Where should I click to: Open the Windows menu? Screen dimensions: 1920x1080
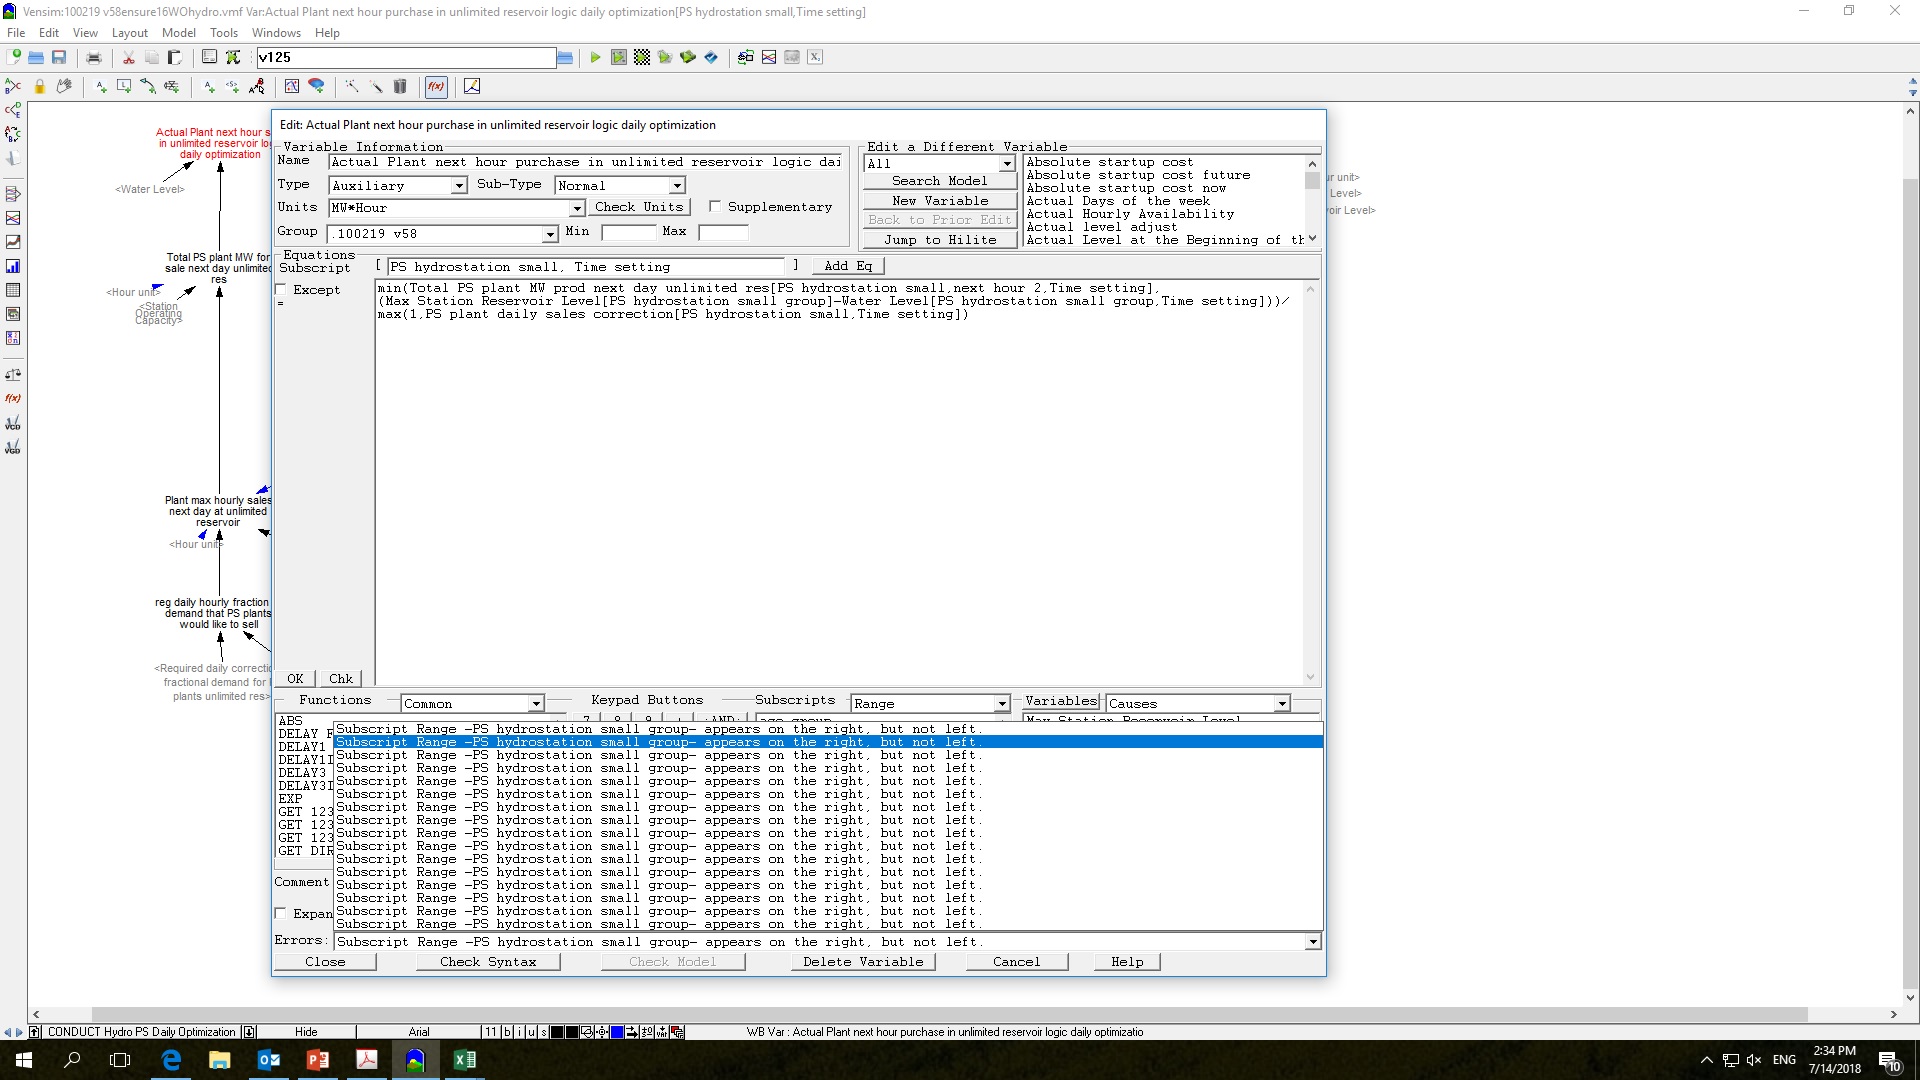276,32
